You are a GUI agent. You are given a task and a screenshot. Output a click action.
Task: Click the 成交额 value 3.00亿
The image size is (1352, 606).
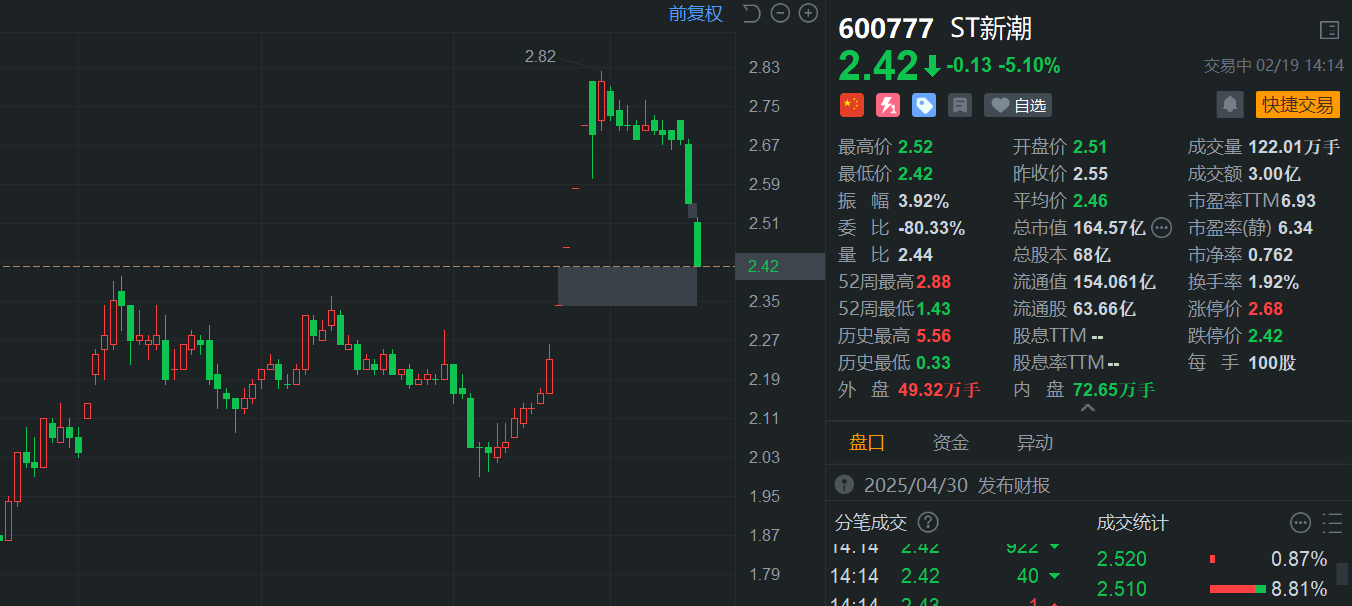pos(1273,174)
